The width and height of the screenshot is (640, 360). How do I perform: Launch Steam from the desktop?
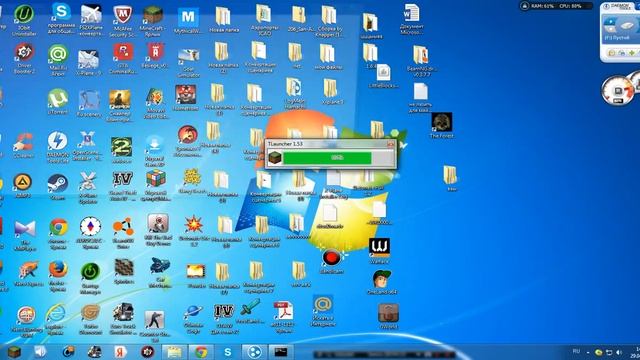click(x=58, y=184)
